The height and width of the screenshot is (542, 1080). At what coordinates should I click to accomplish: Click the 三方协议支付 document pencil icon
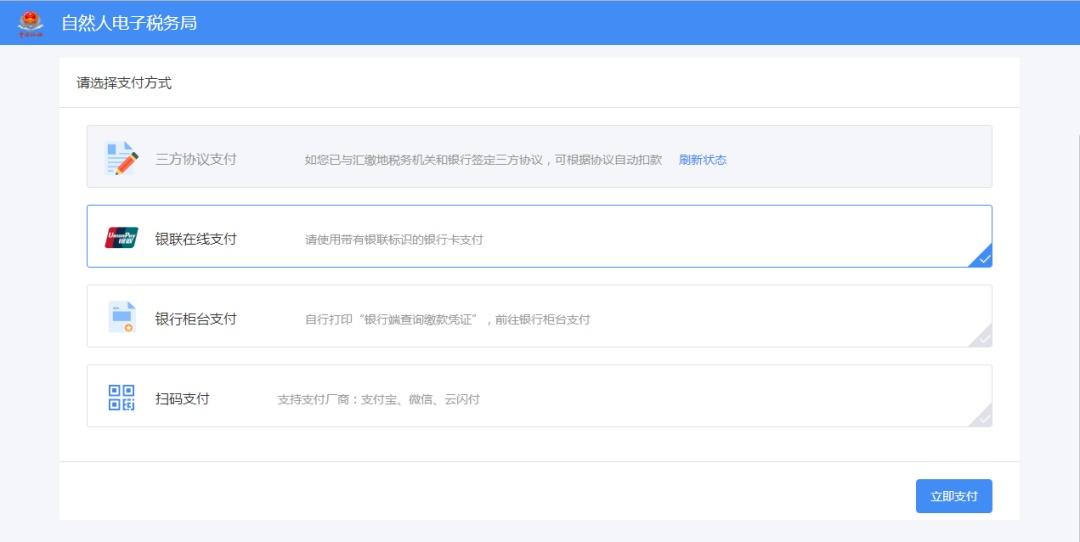(x=121, y=158)
